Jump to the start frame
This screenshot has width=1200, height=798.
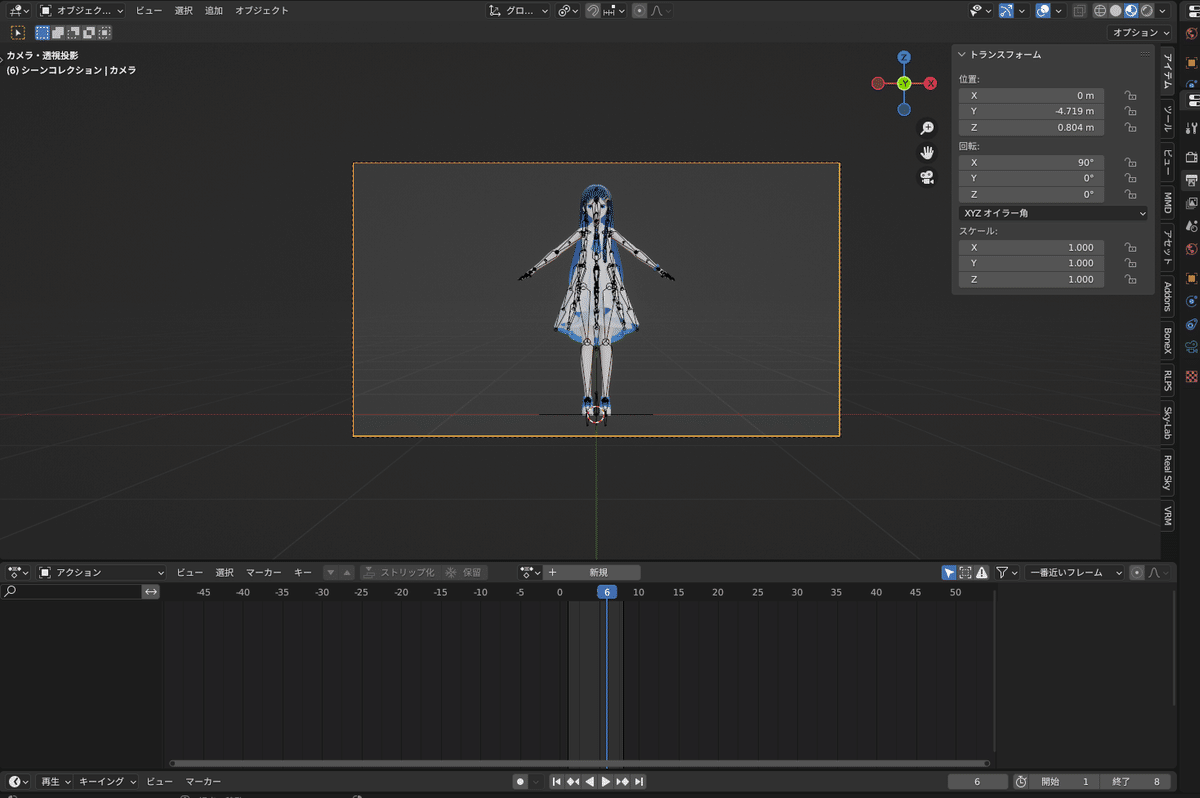[557, 781]
